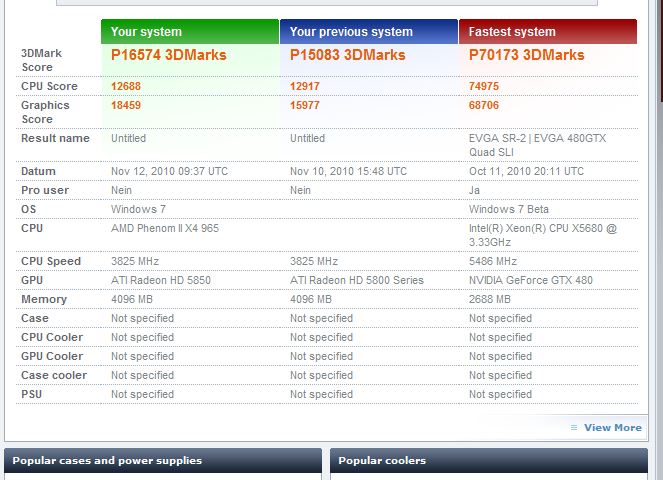Click the 5486 MHz CPU speed value

pos(493,261)
